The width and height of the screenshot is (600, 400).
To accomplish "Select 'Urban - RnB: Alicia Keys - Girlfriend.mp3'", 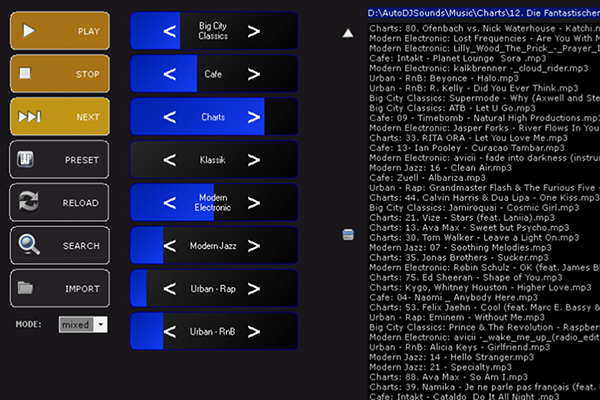I will 460,347.
